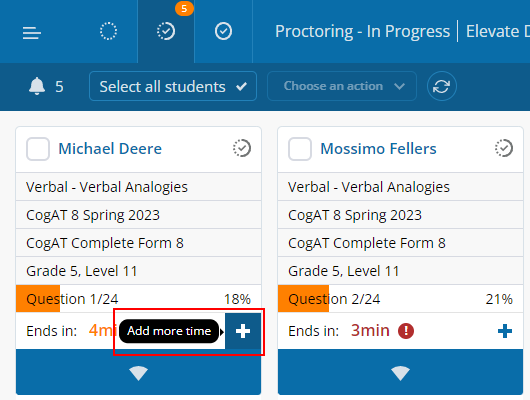Open Michael Deere student link
The image size is (530, 400).
[110, 149]
